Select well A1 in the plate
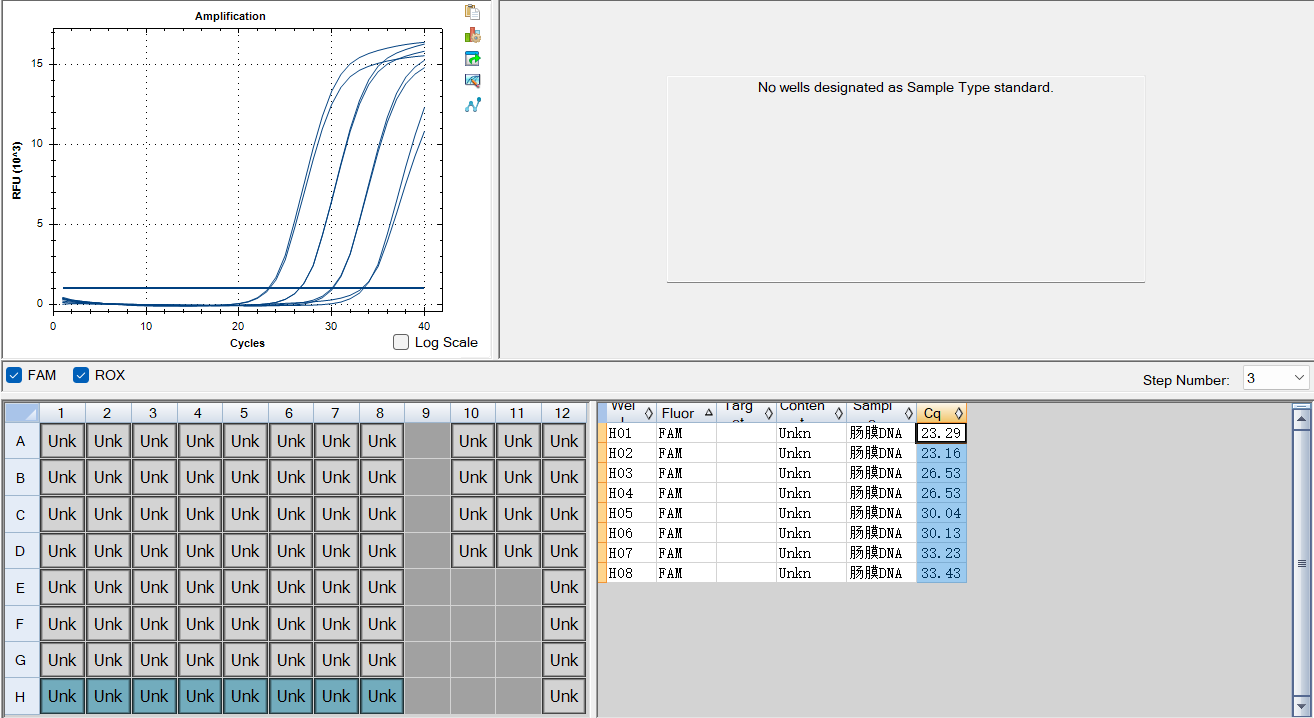 (62, 441)
